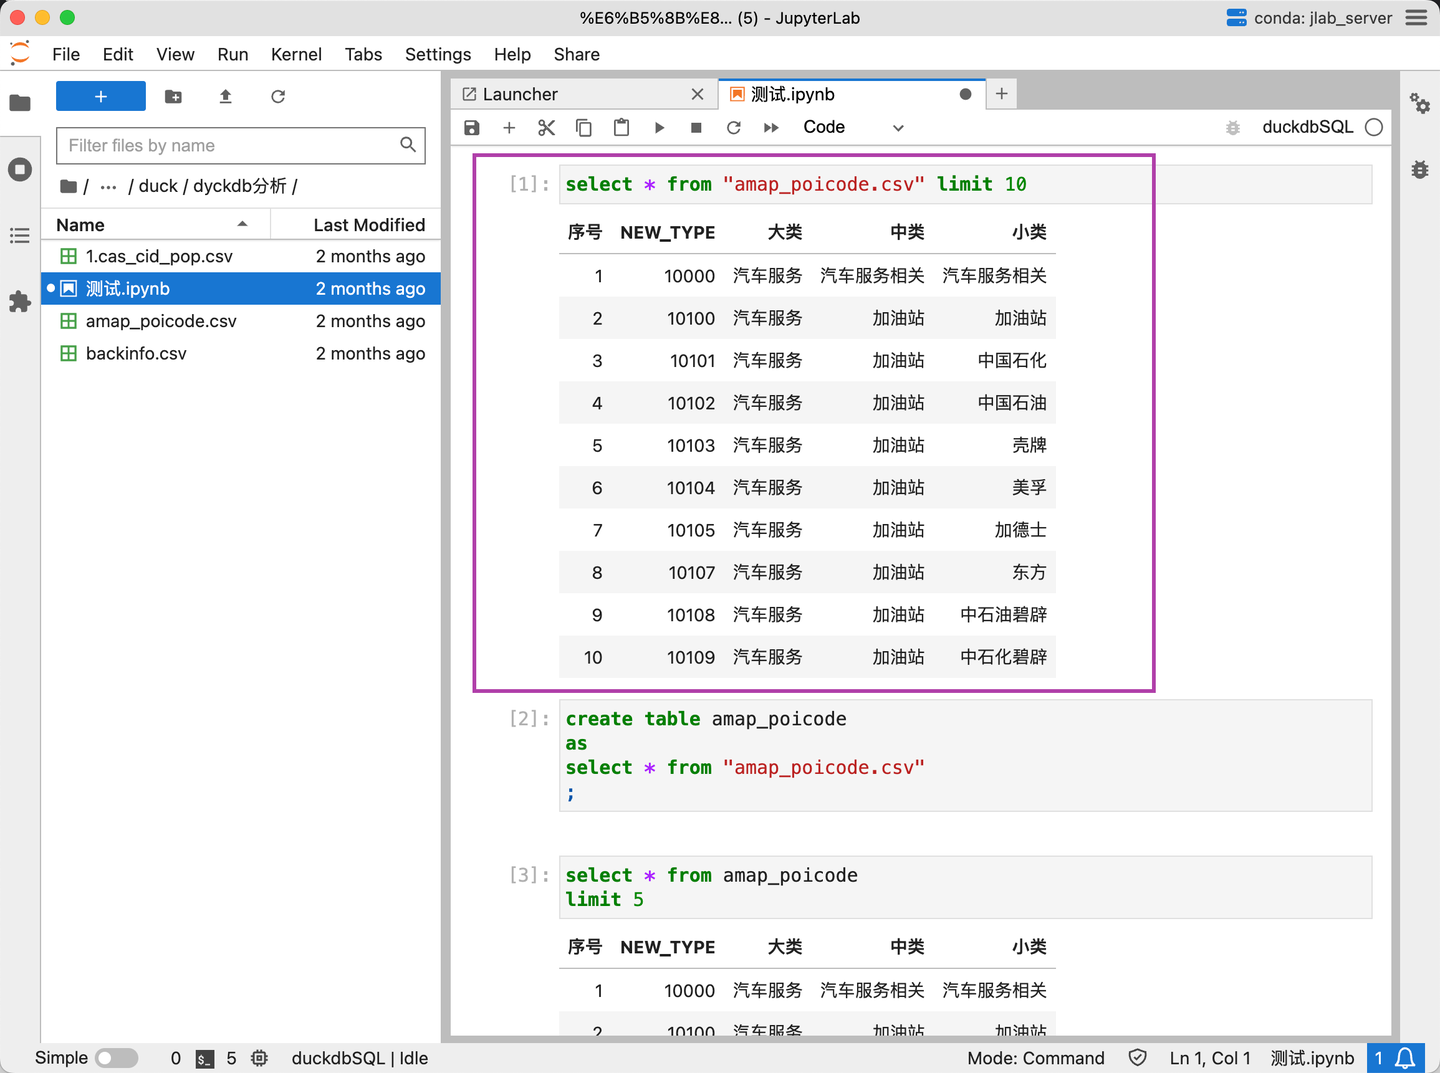Save the notebook with the disk icon
Viewport: 1440px width, 1073px height.
click(472, 127)
